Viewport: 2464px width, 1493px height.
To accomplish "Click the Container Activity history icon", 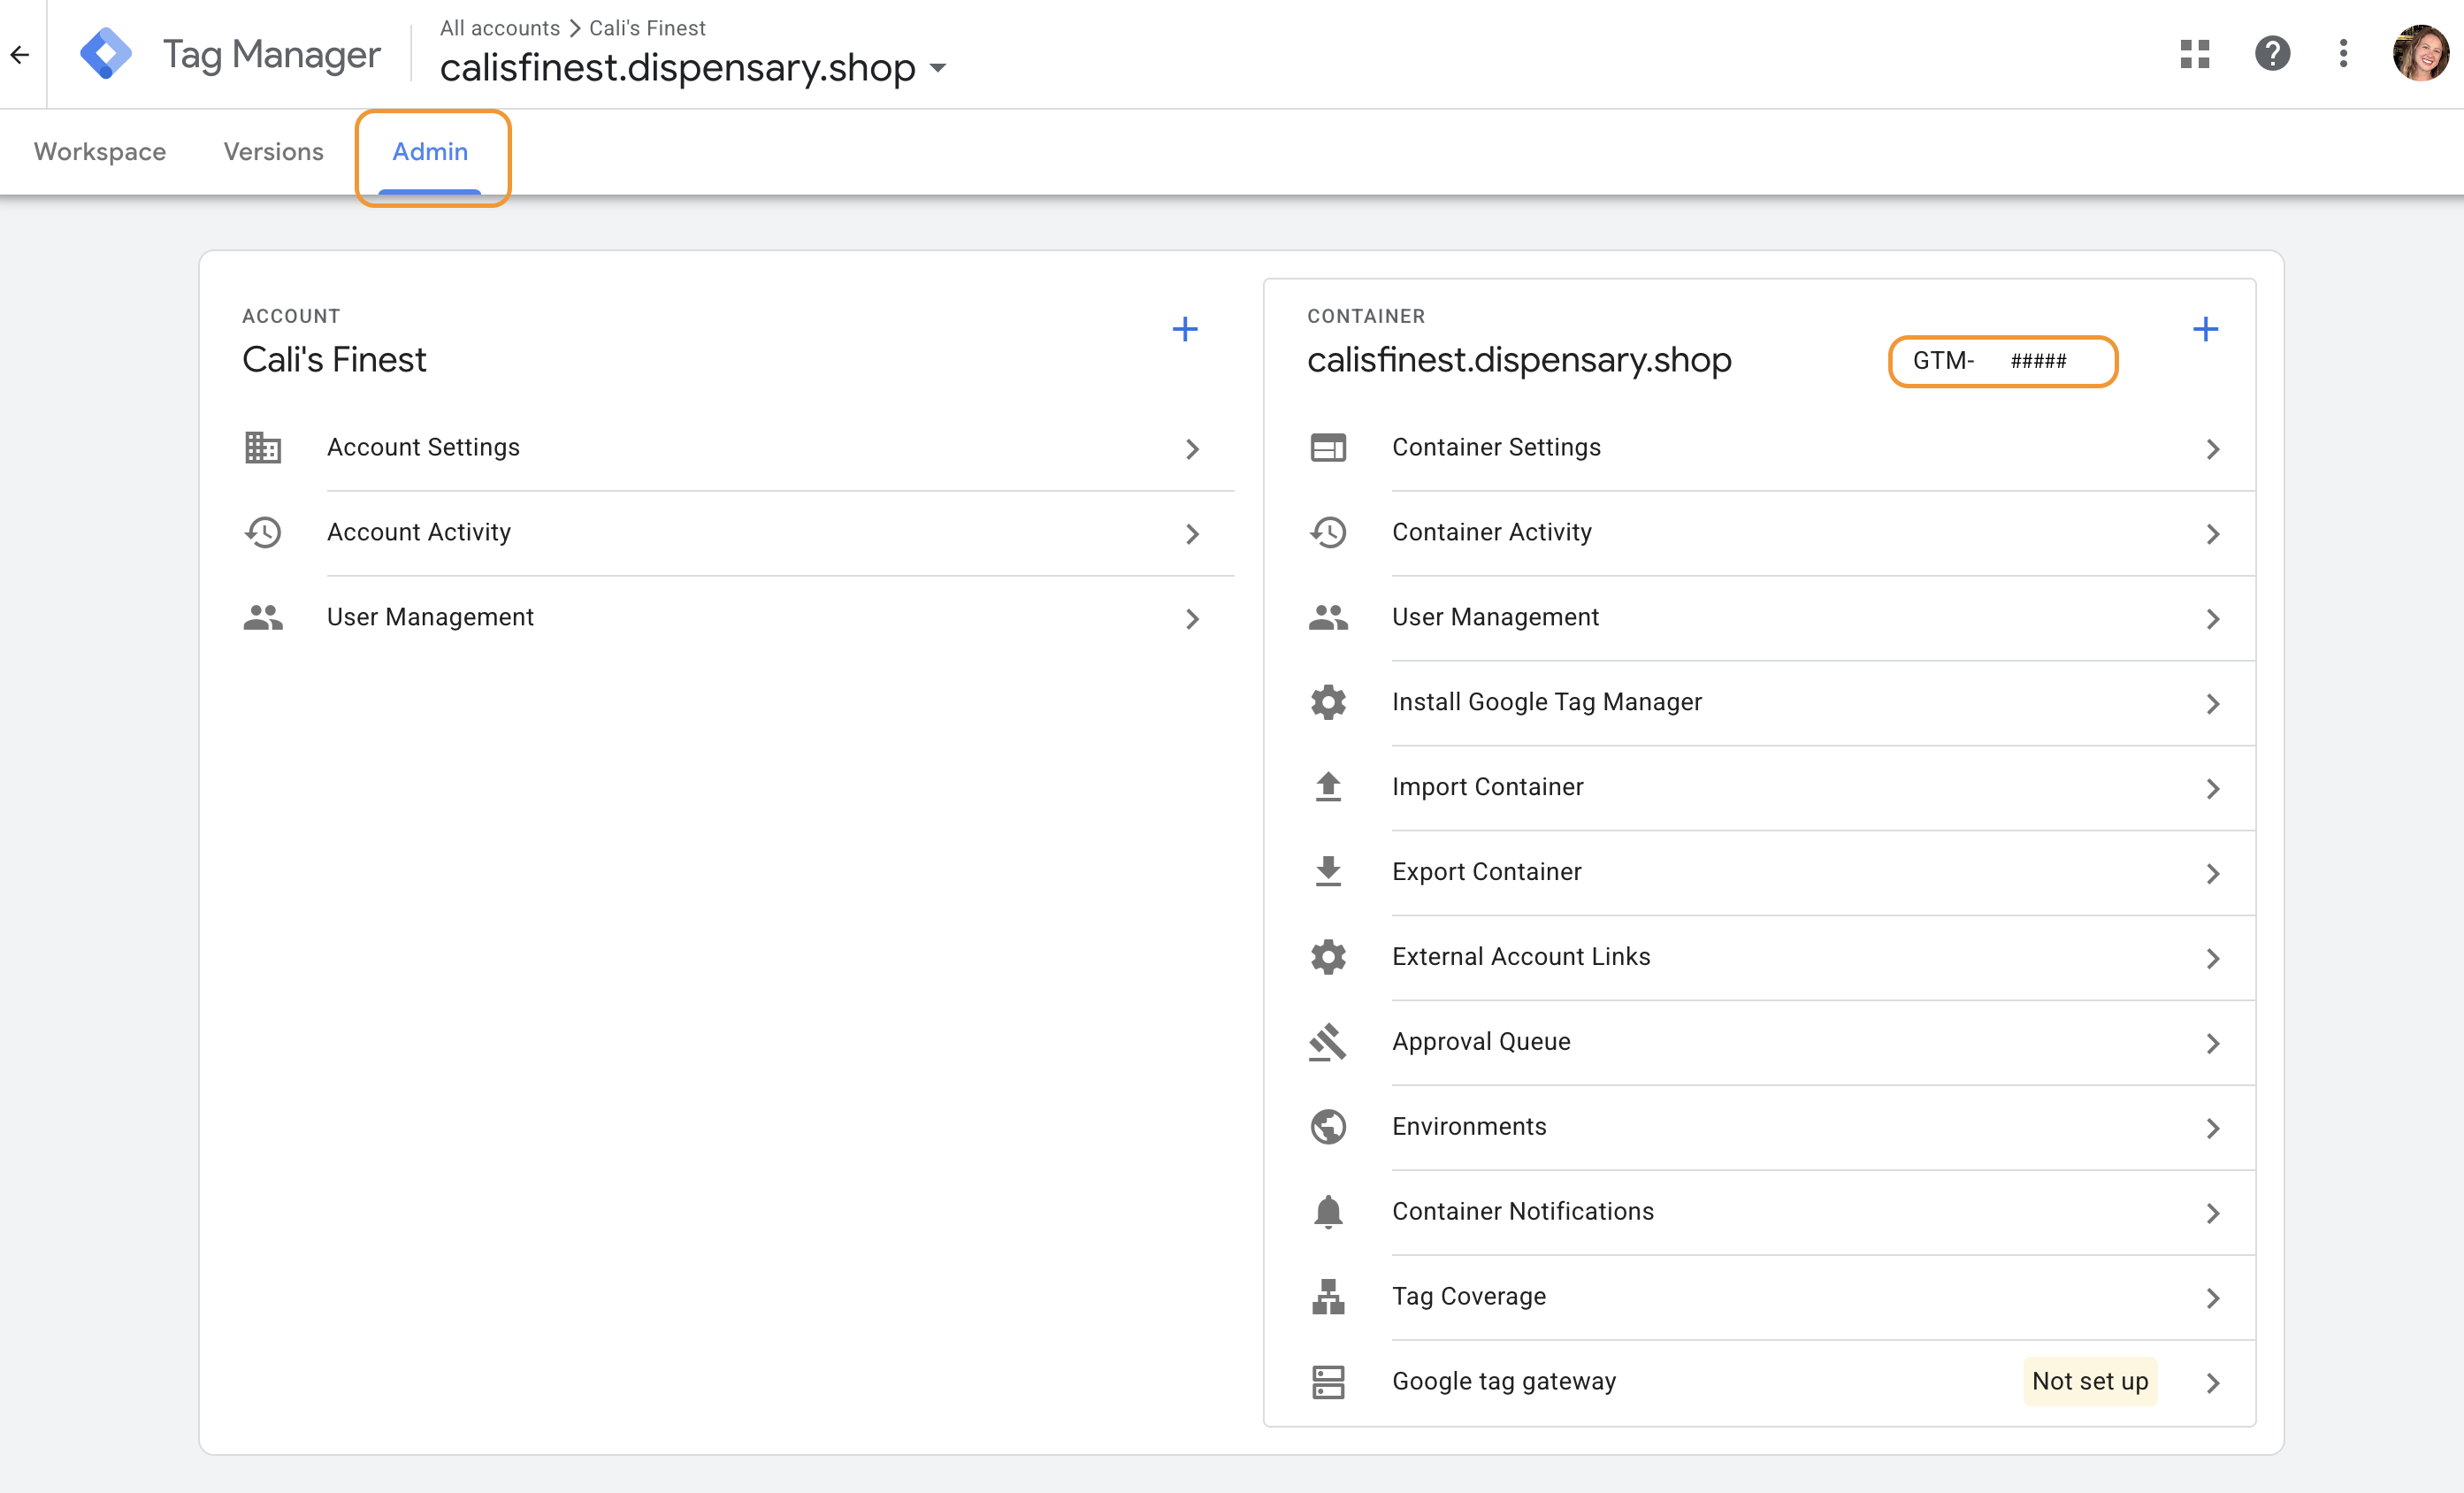I will (x=1328, y=532).
